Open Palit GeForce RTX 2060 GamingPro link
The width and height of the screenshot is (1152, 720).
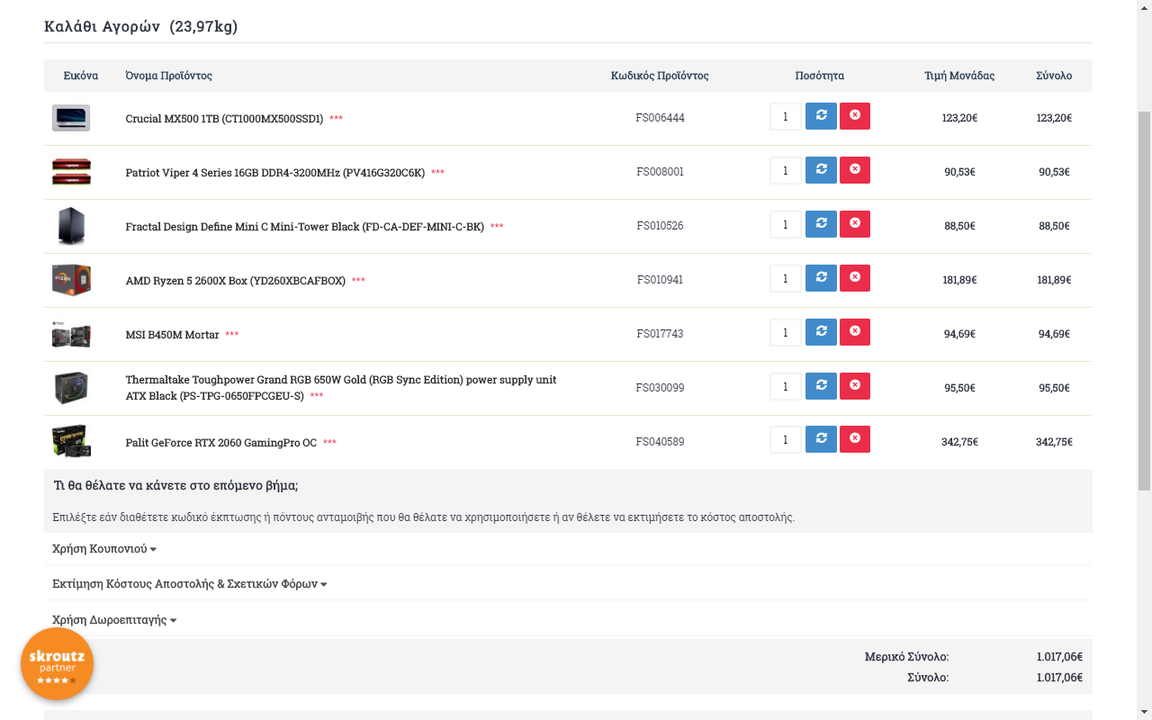click(220, 442)
